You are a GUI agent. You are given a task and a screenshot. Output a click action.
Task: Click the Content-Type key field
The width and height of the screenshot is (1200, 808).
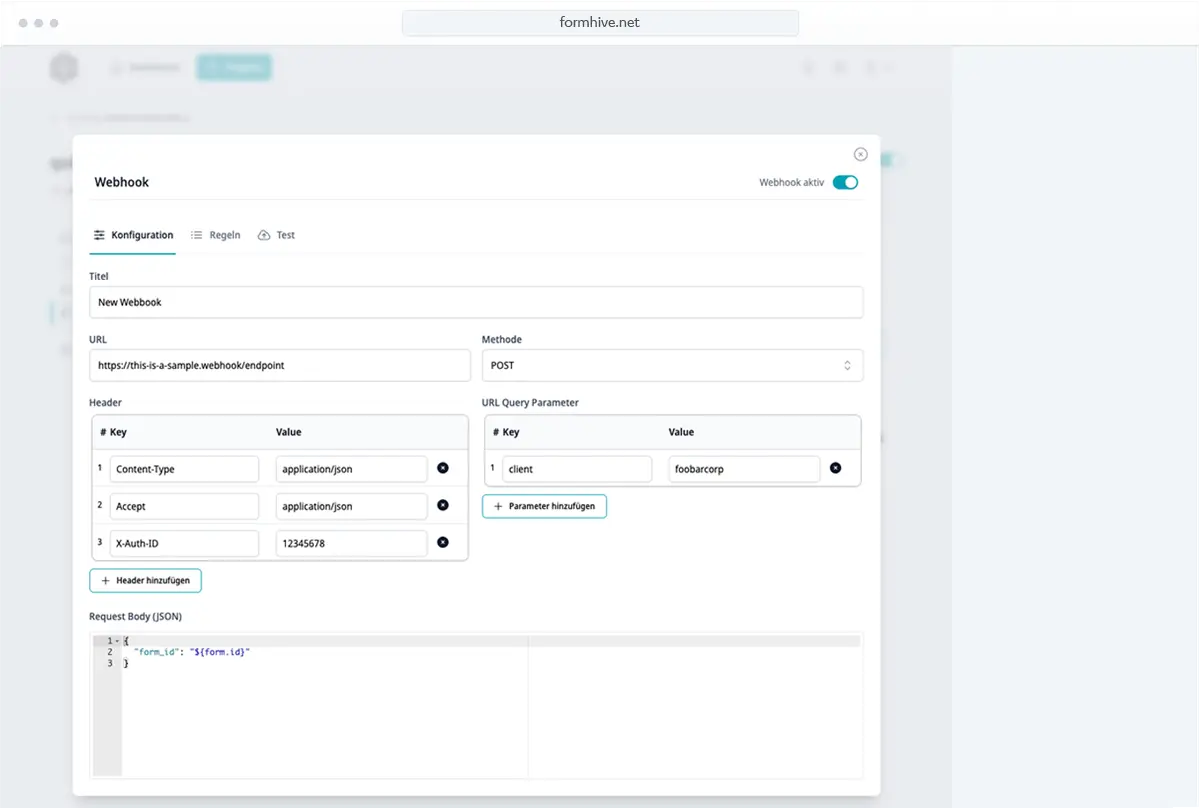point(184,469)
